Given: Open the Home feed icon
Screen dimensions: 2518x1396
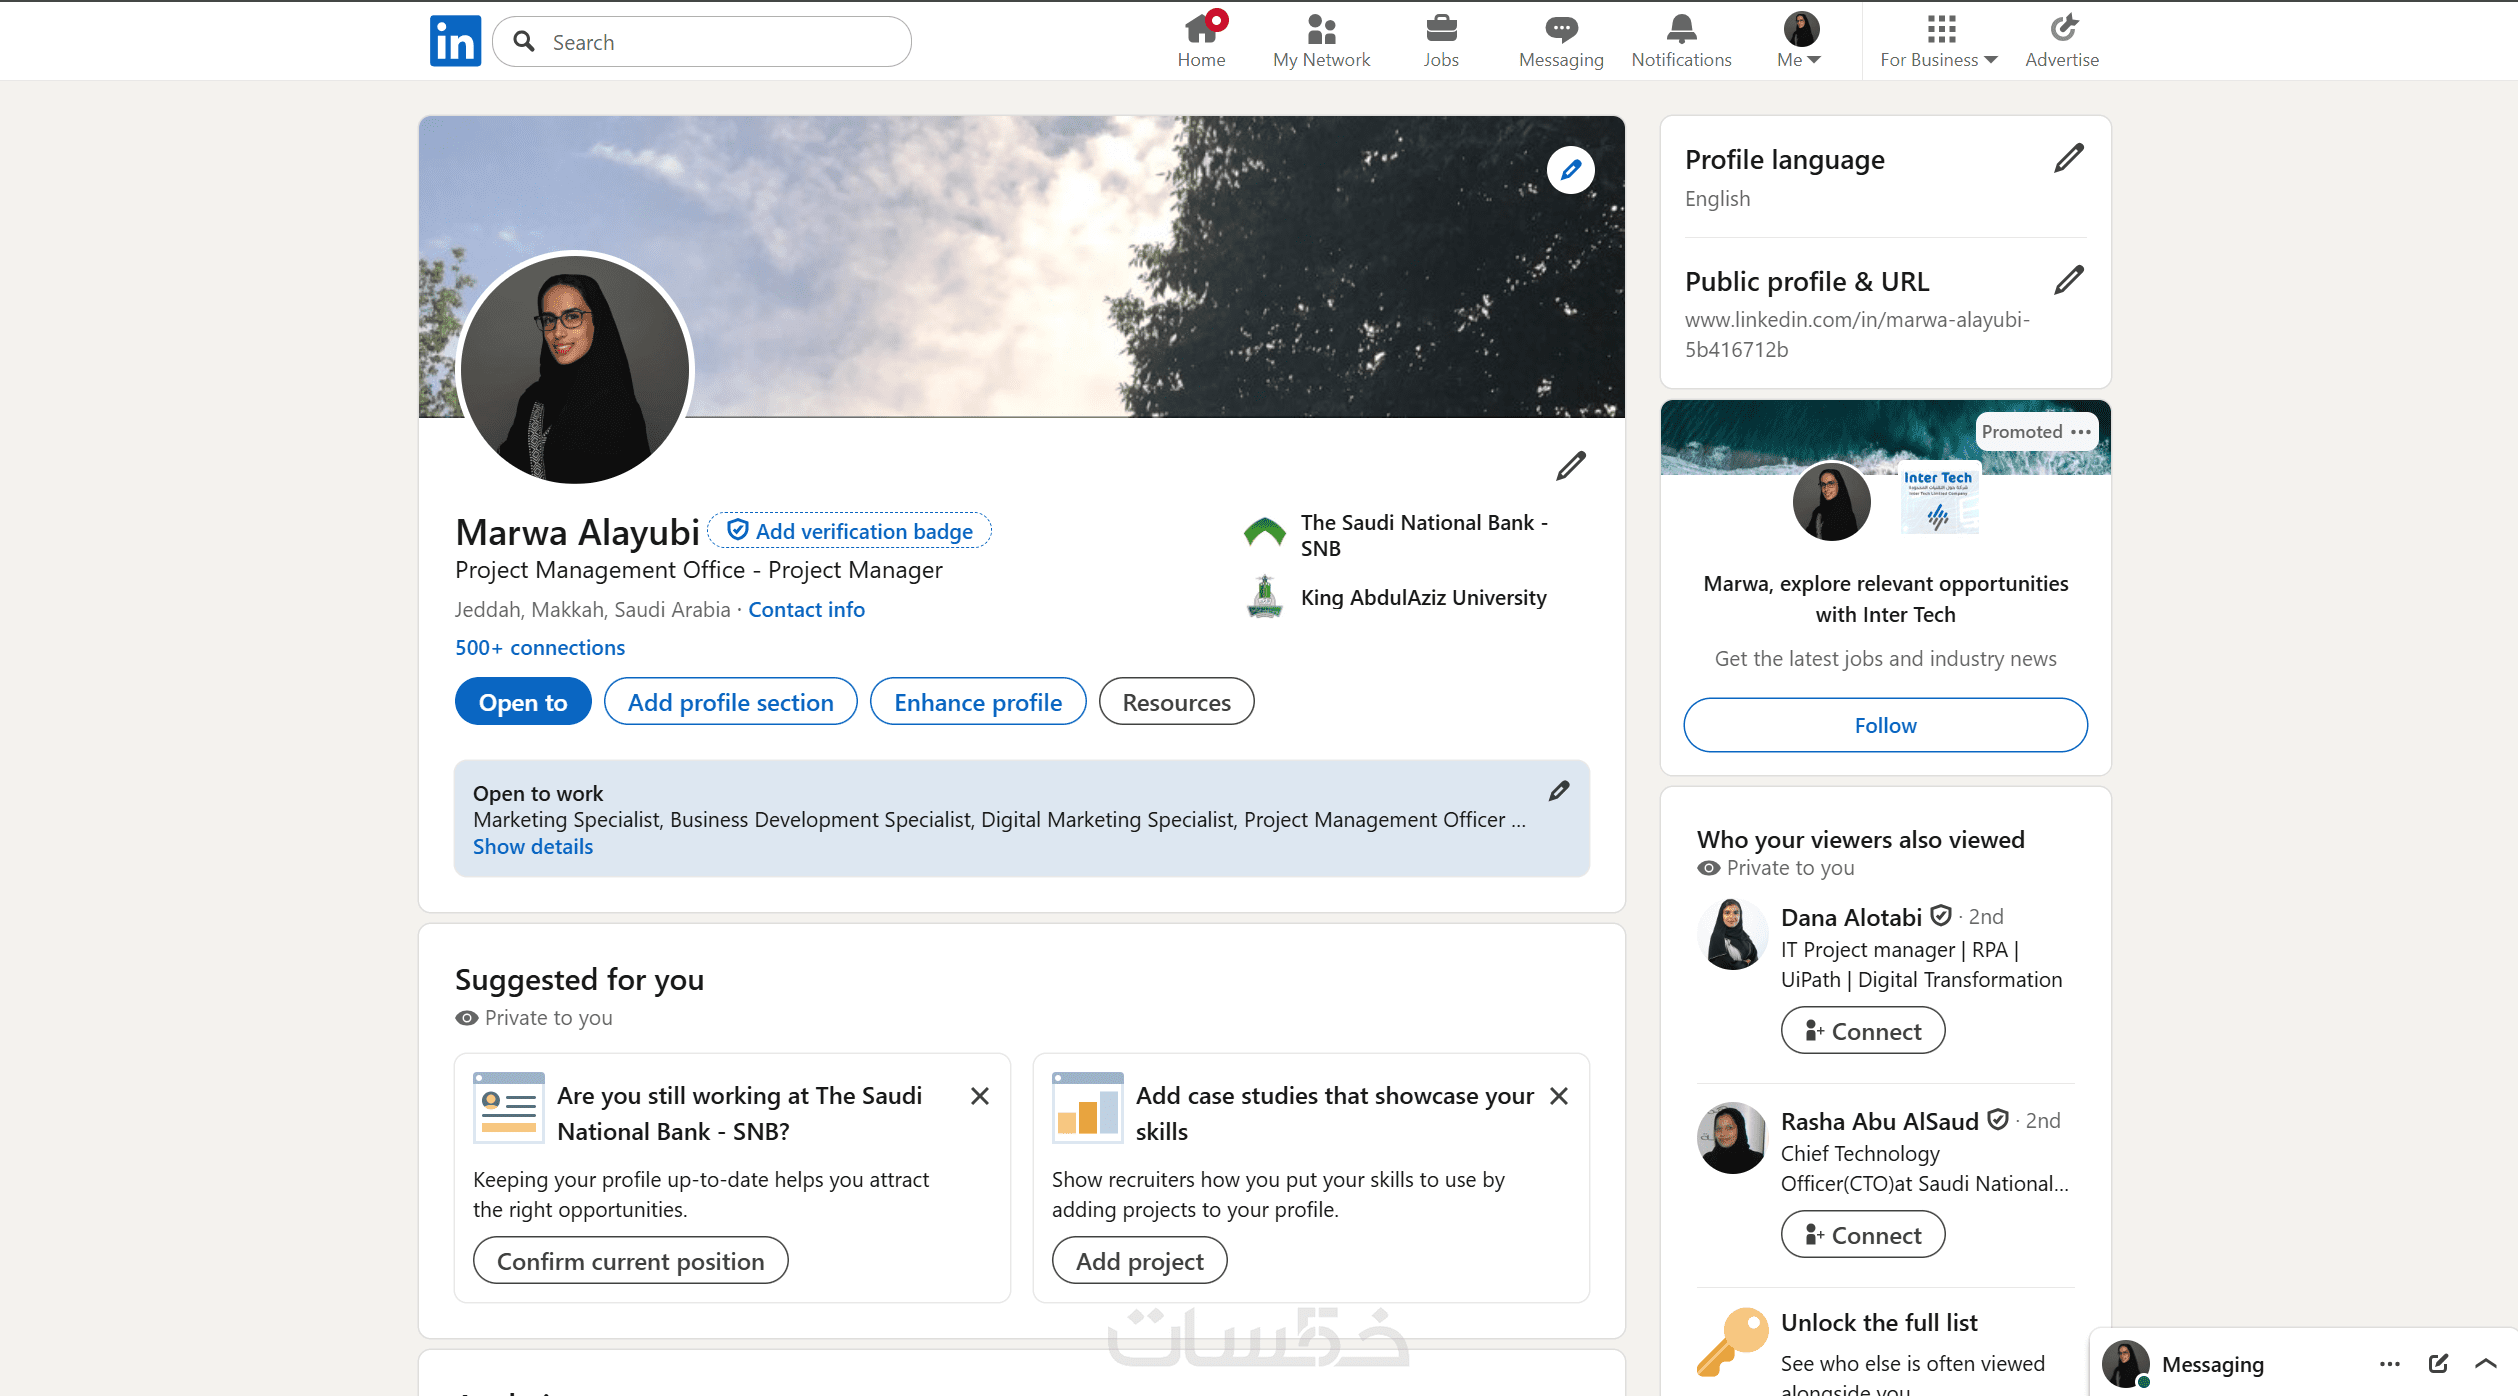Looking at the screenshot, I should 1201,41.
